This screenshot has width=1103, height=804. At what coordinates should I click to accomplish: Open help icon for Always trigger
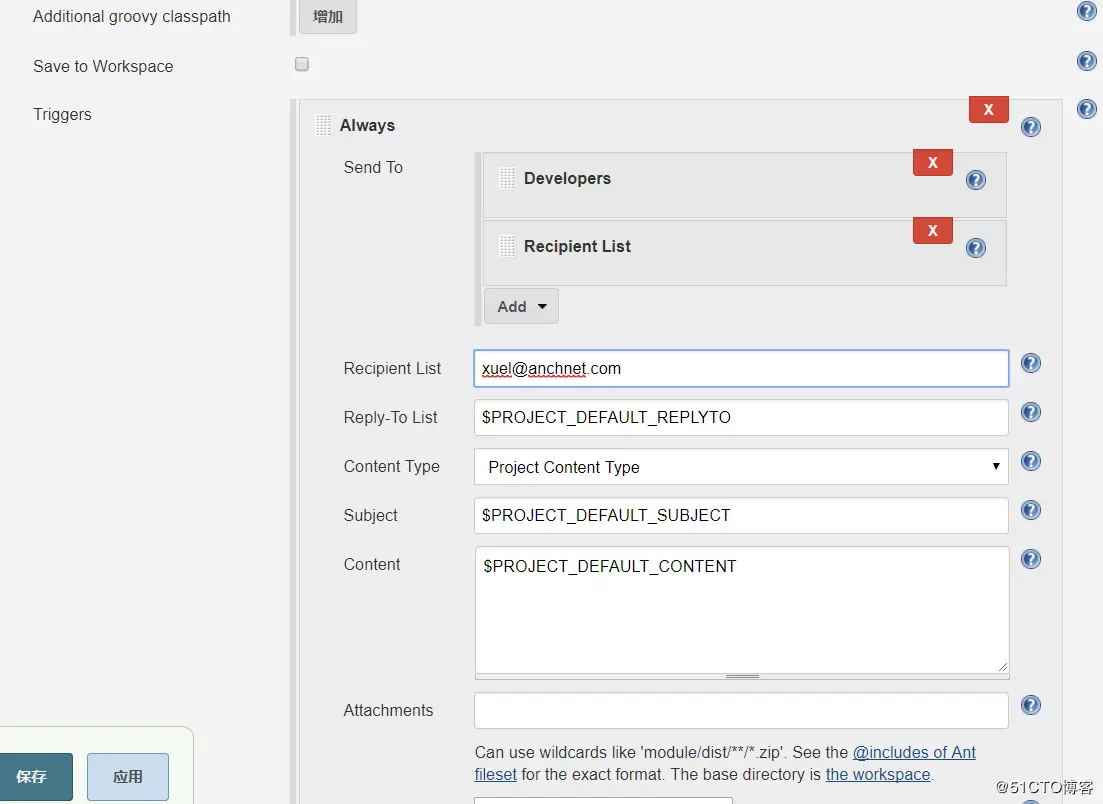[x=1031, y=127]
